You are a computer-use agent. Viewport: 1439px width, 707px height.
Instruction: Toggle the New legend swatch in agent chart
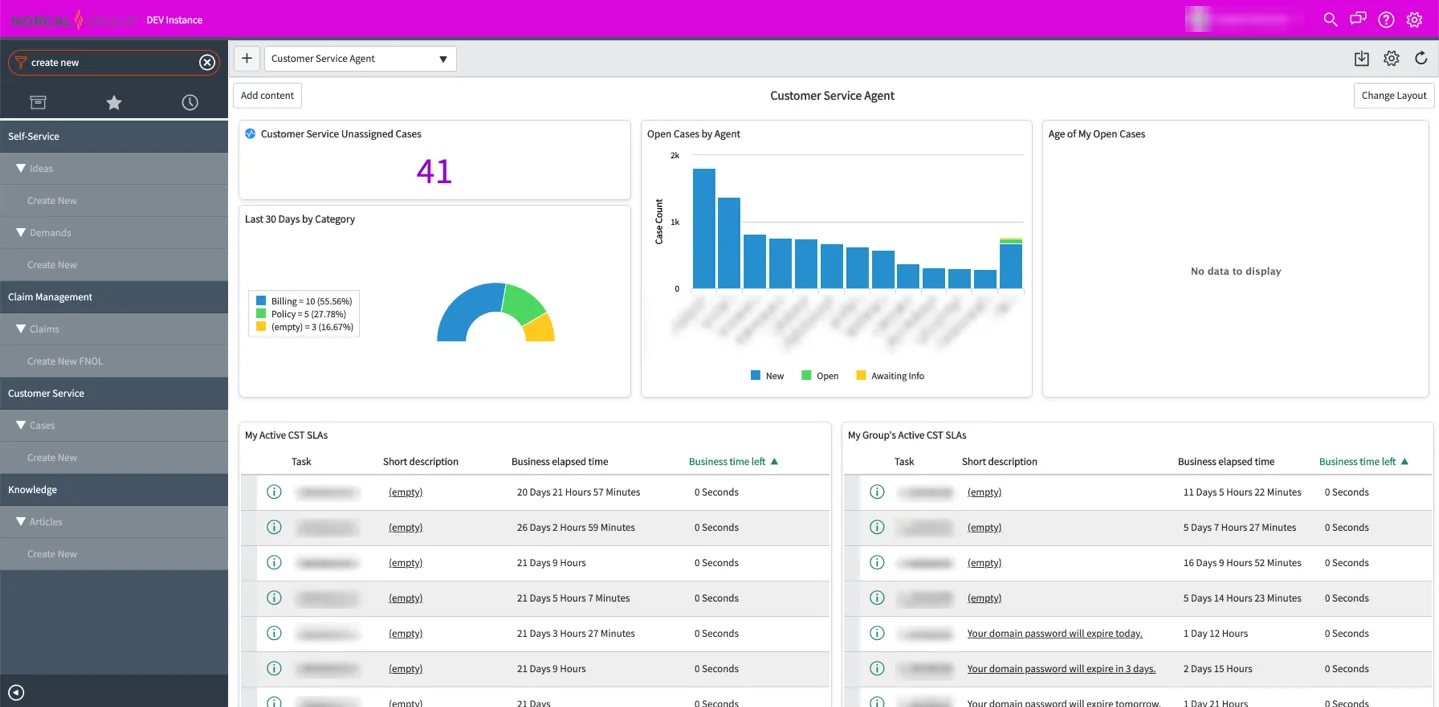(x=756, y=376)
